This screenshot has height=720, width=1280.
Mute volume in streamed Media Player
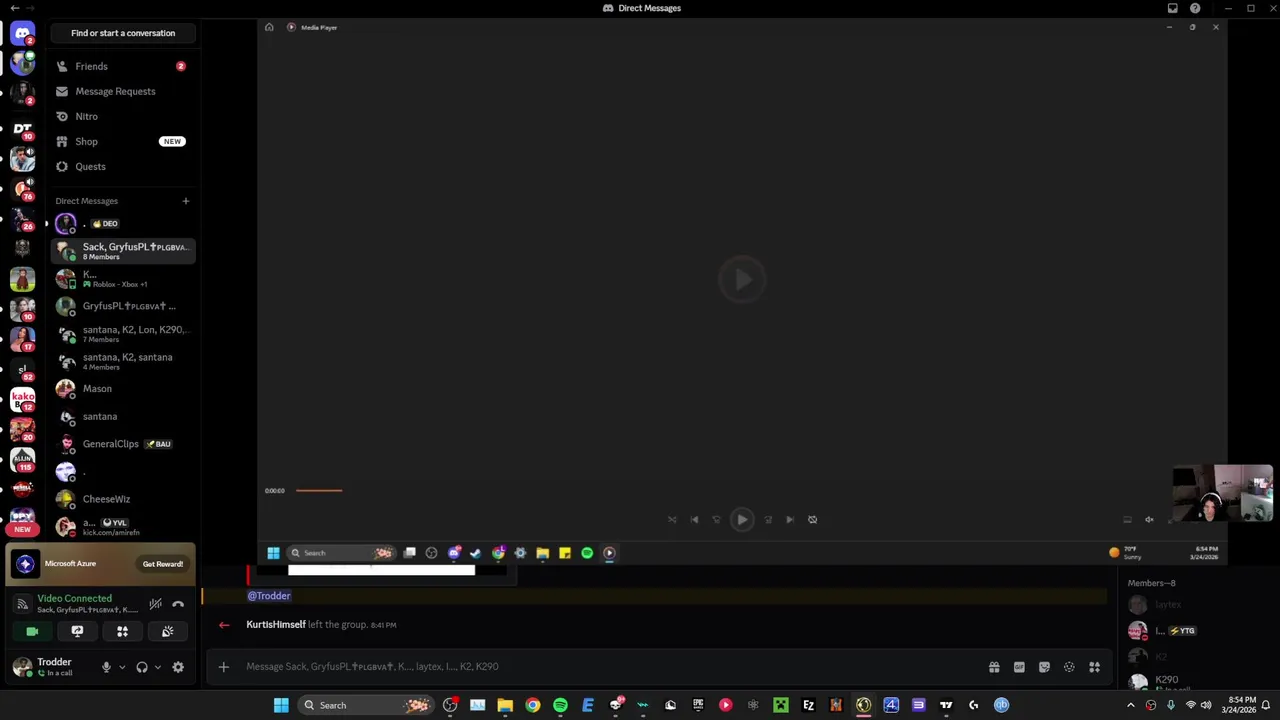pos(1149,519)
